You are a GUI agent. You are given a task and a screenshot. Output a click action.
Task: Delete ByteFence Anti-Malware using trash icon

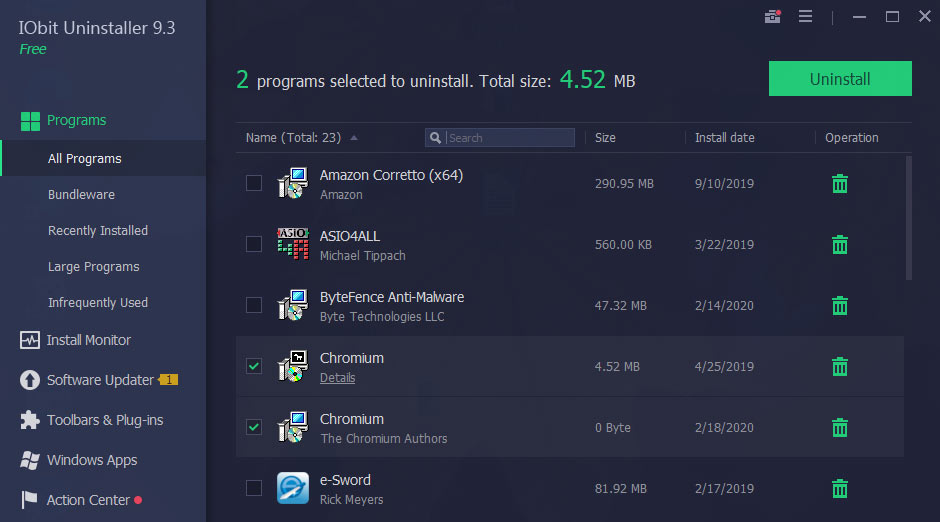(x=840, y=306)
